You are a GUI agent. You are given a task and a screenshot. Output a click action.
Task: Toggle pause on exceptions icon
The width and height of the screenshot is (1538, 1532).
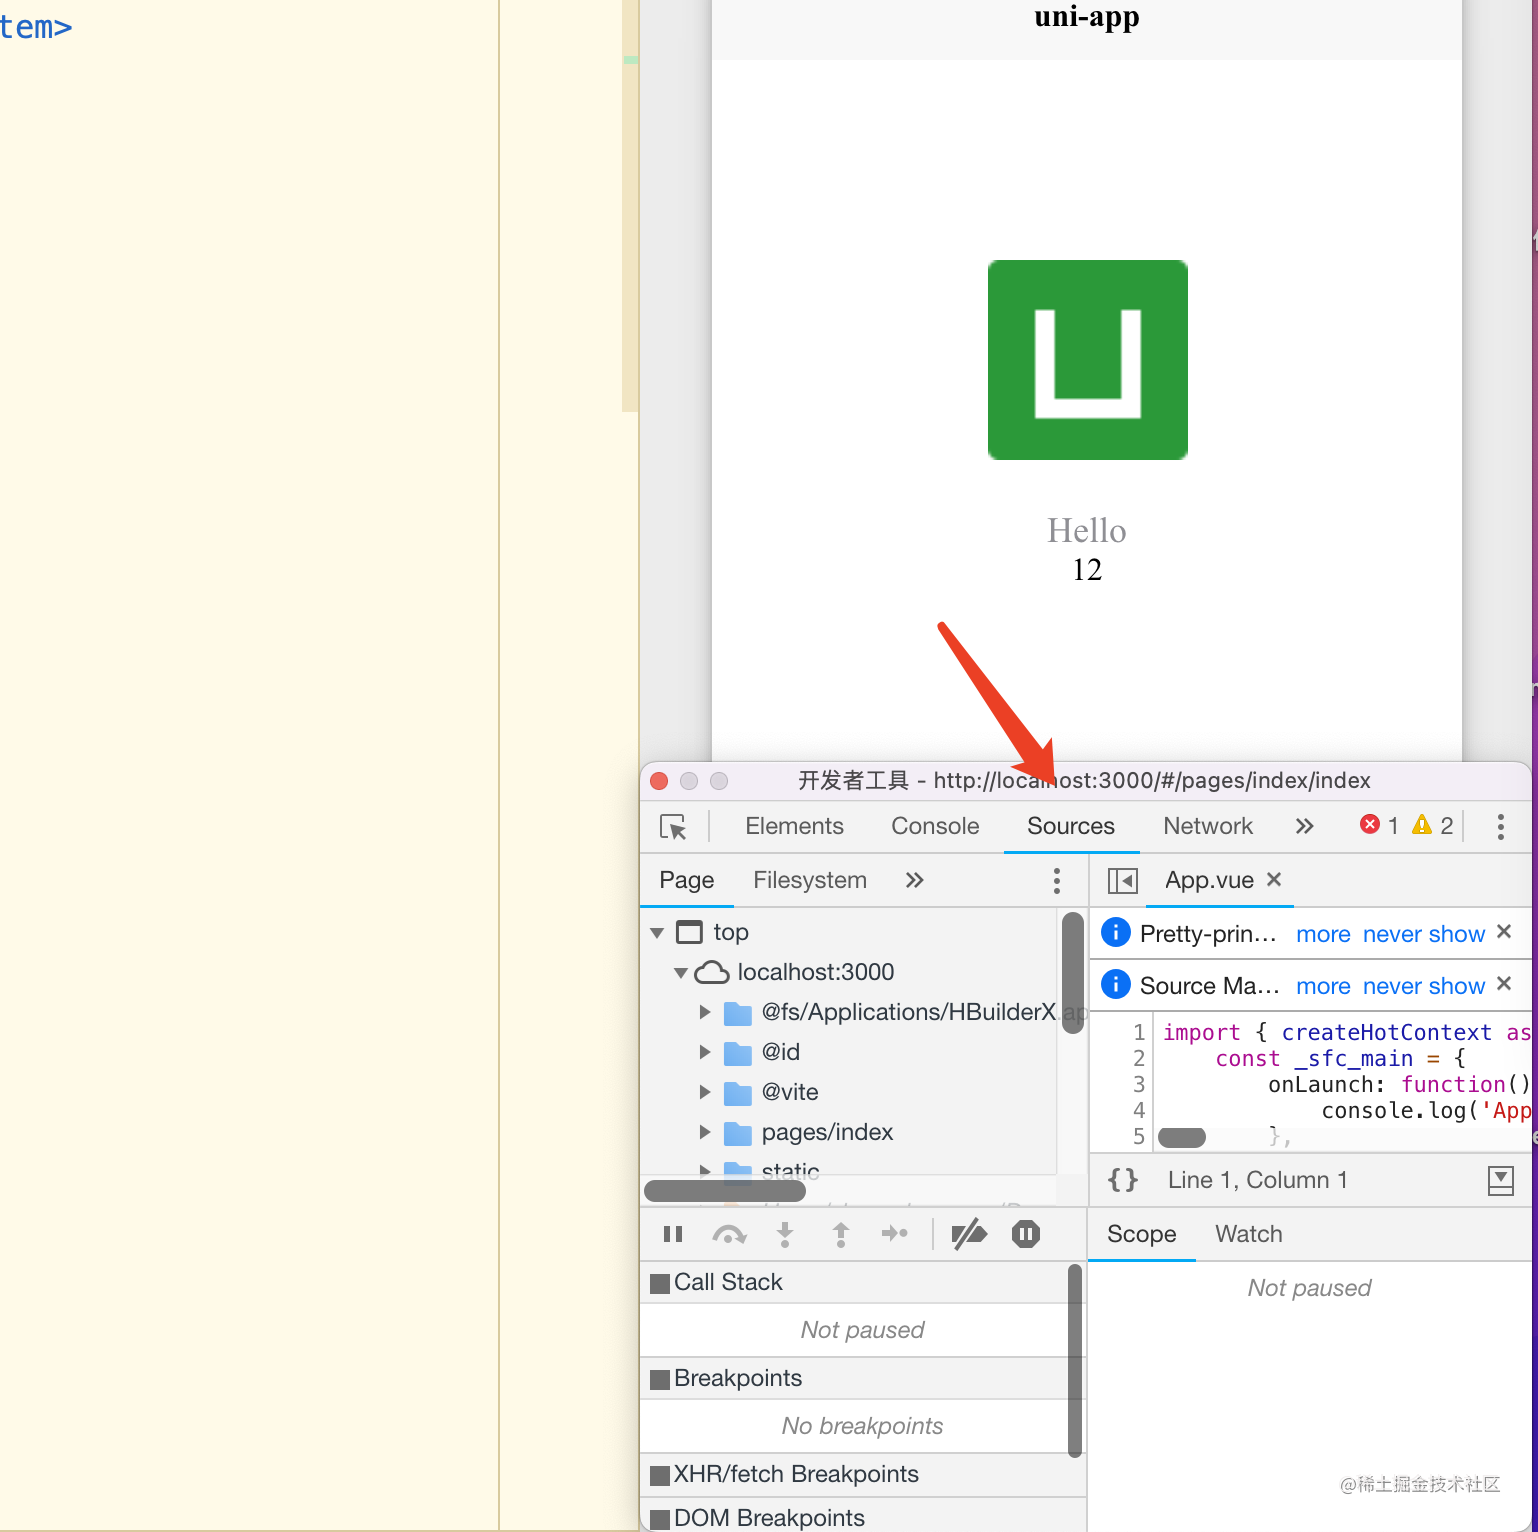[1026, 1234]
